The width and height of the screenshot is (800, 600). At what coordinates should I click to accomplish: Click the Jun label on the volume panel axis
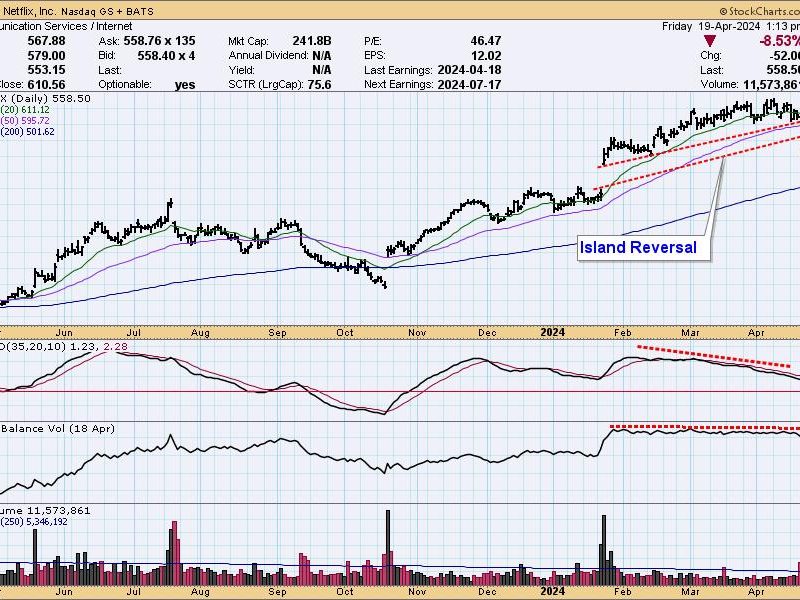[64, 592]
